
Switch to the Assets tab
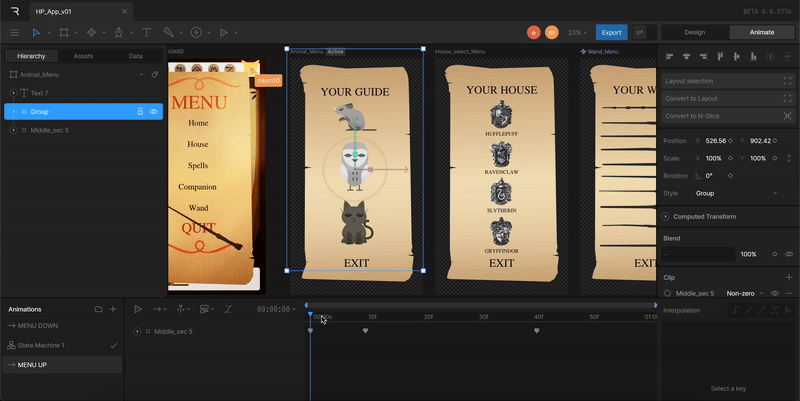tap(83, 56)
